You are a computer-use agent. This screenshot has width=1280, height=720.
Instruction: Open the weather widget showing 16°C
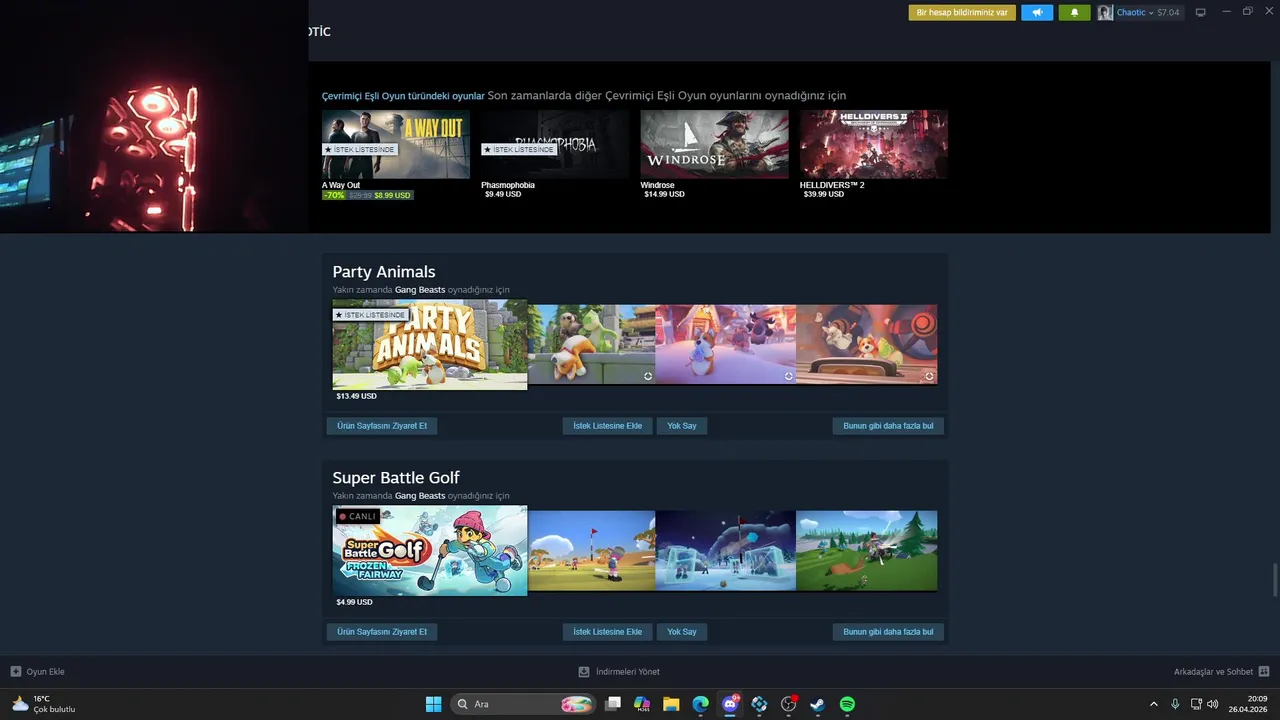(x=43, y=704)
